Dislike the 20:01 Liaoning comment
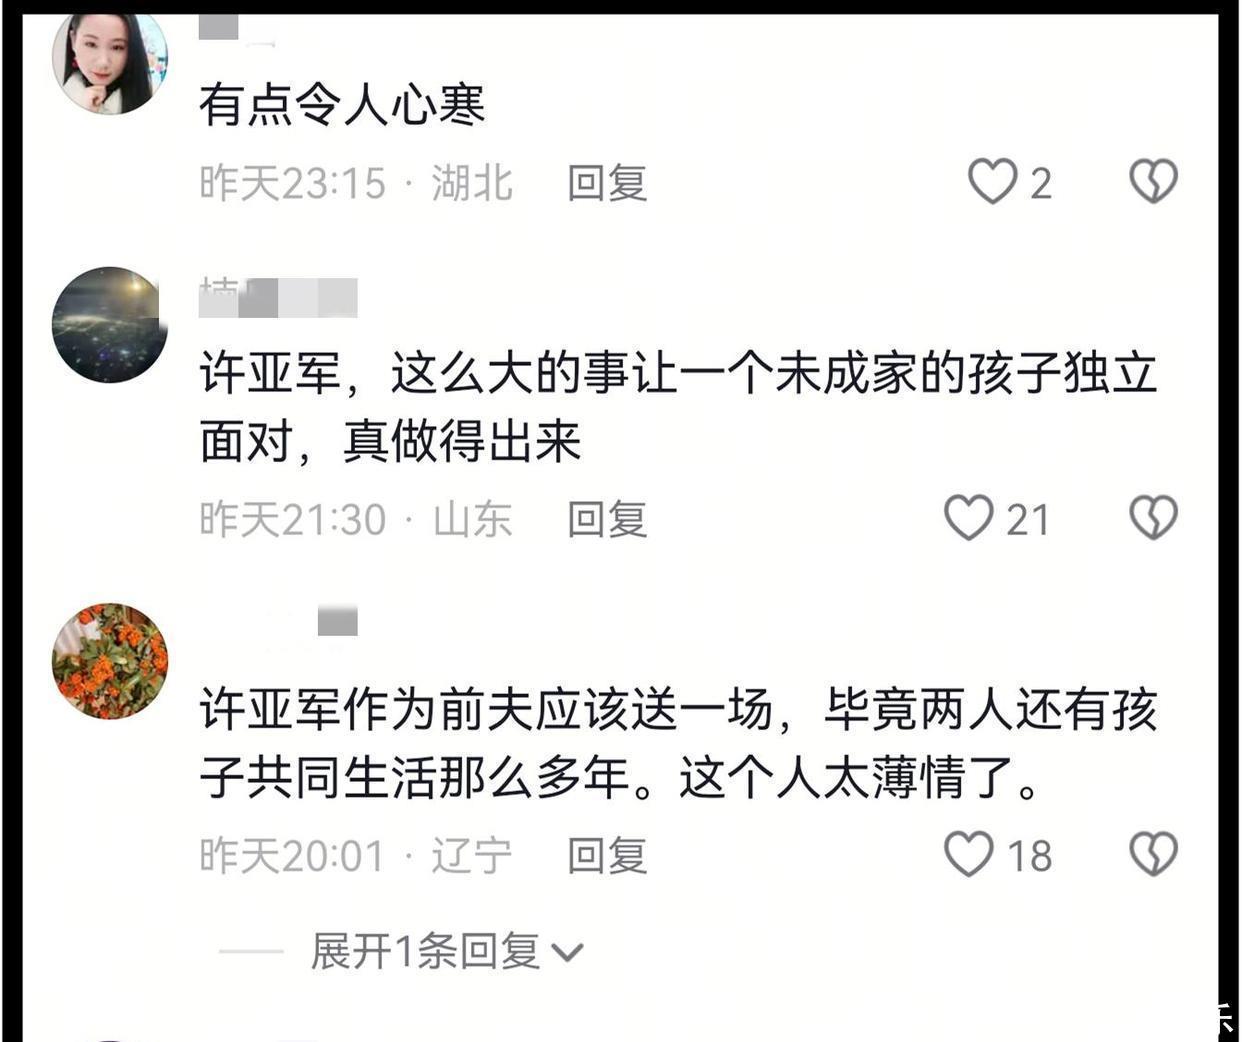Image resolution: width=1242 pixels, height=1042 pixels. 1153,855
